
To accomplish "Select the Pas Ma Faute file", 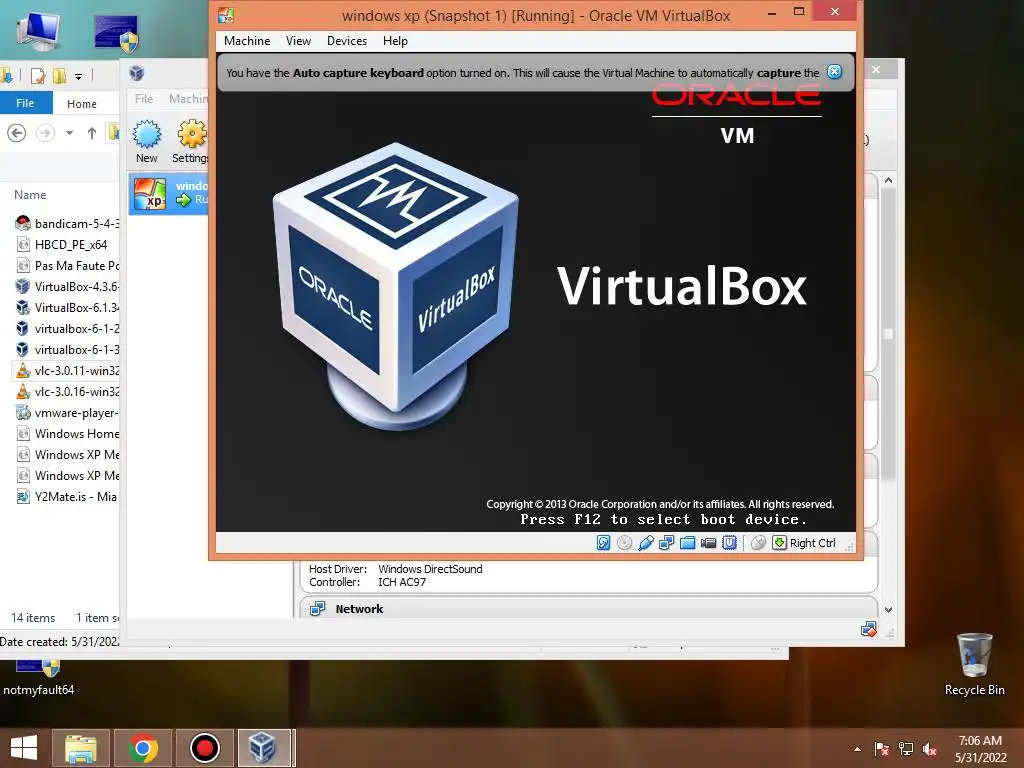I will [67, 265].
